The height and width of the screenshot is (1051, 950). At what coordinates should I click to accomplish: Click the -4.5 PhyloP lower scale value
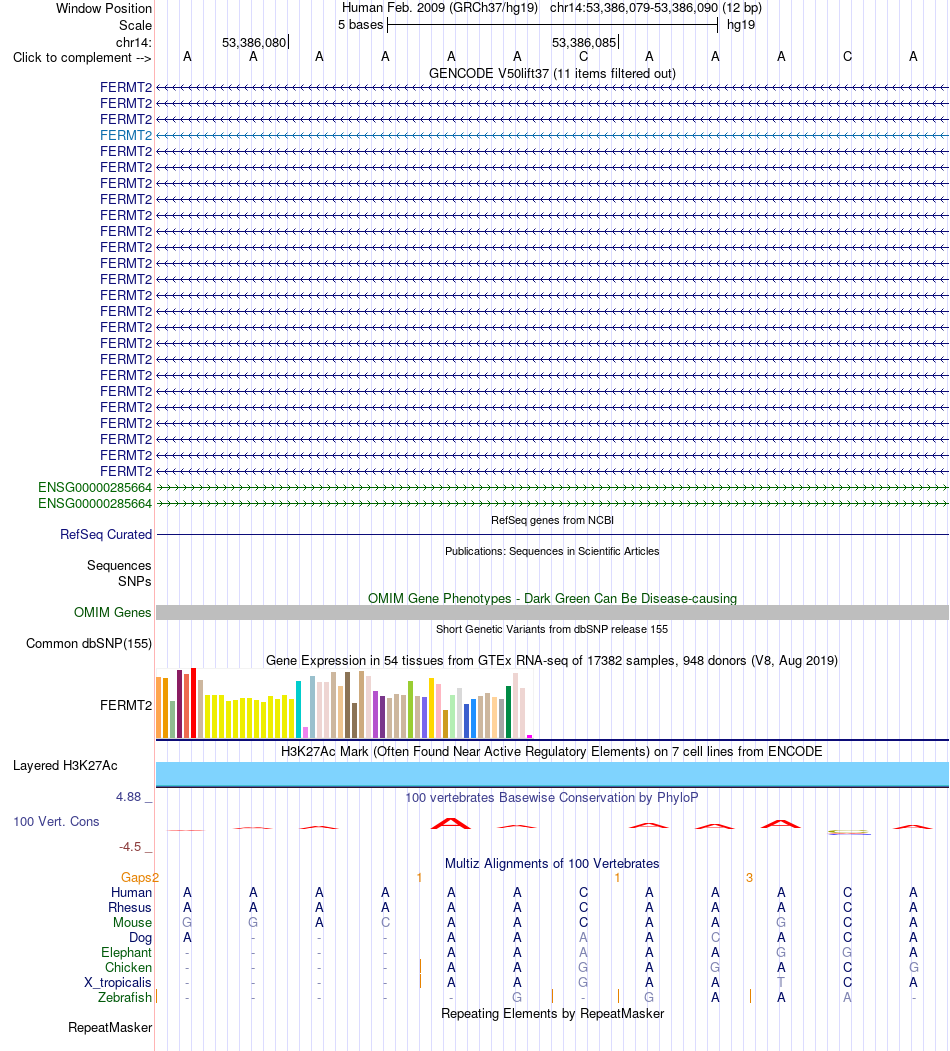point(130,847)
